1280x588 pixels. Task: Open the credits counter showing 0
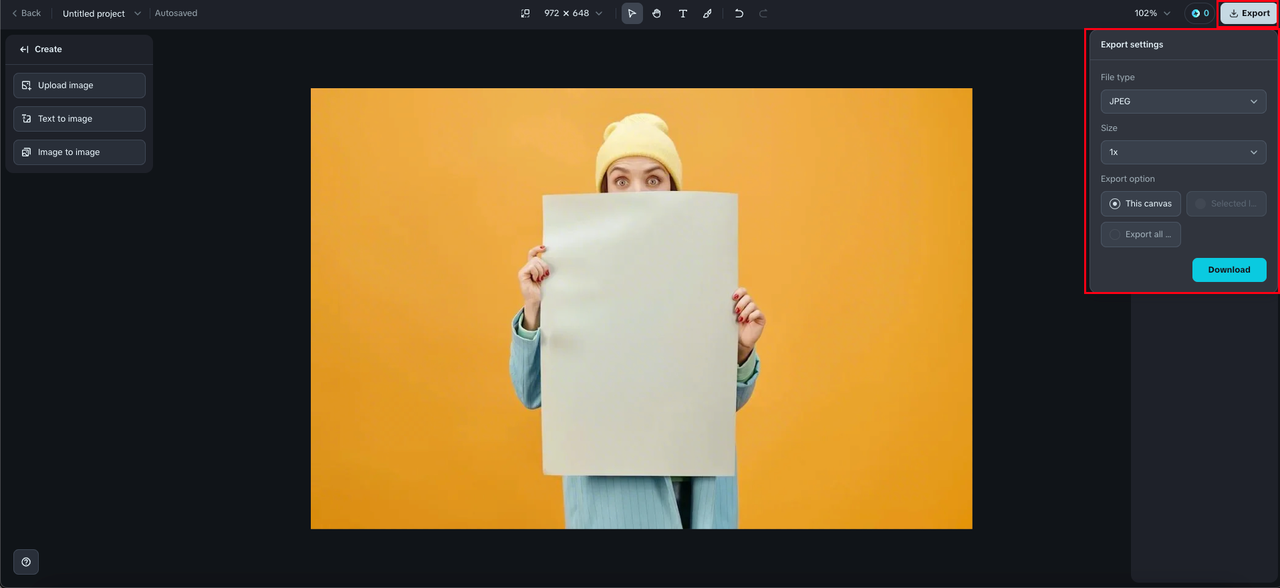pos(1200,13)
